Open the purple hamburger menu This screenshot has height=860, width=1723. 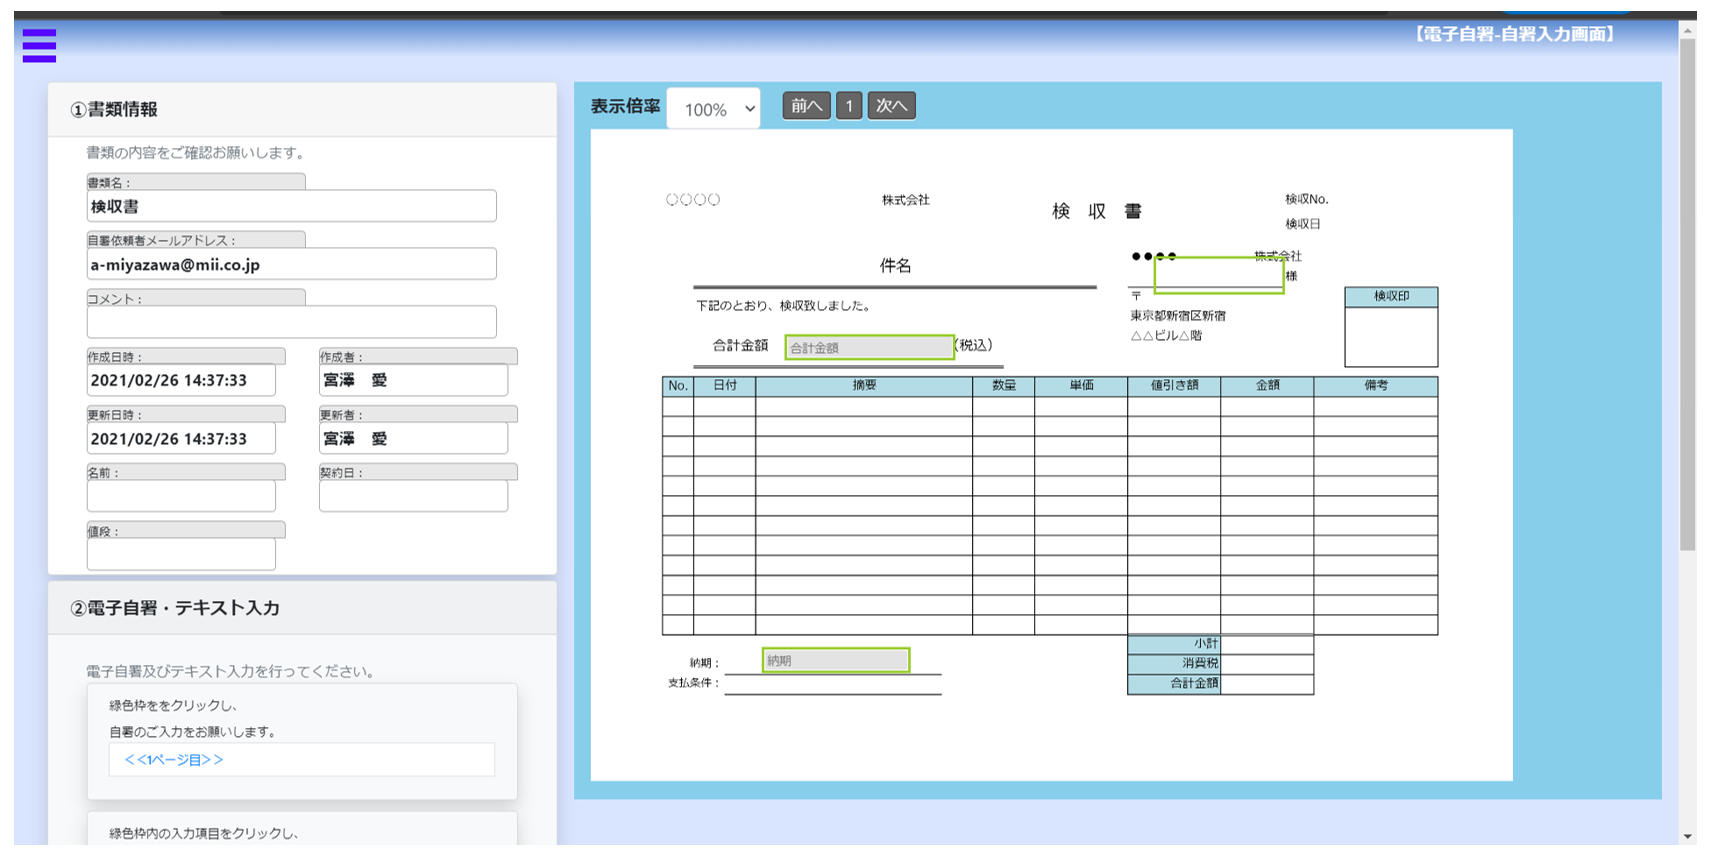tap(39, 45)
